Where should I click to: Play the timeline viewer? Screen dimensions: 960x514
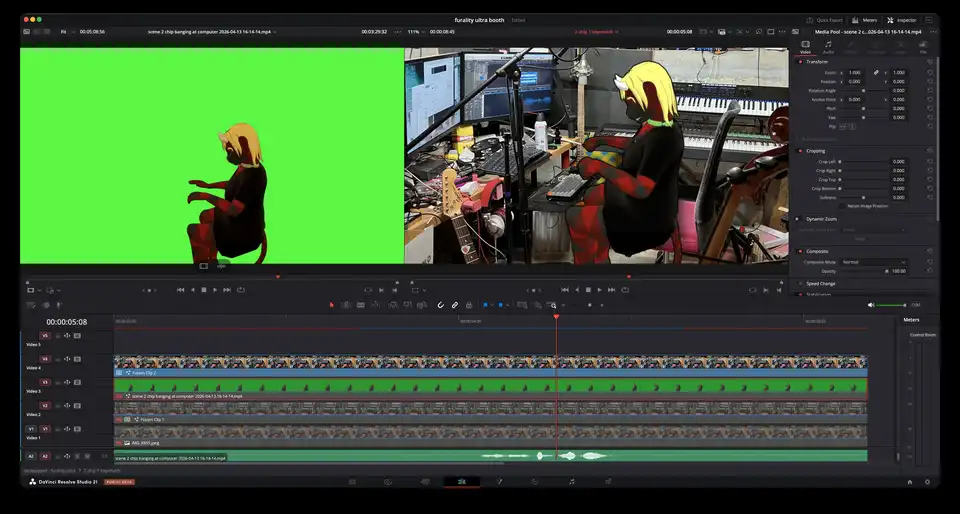click(599, 290)
